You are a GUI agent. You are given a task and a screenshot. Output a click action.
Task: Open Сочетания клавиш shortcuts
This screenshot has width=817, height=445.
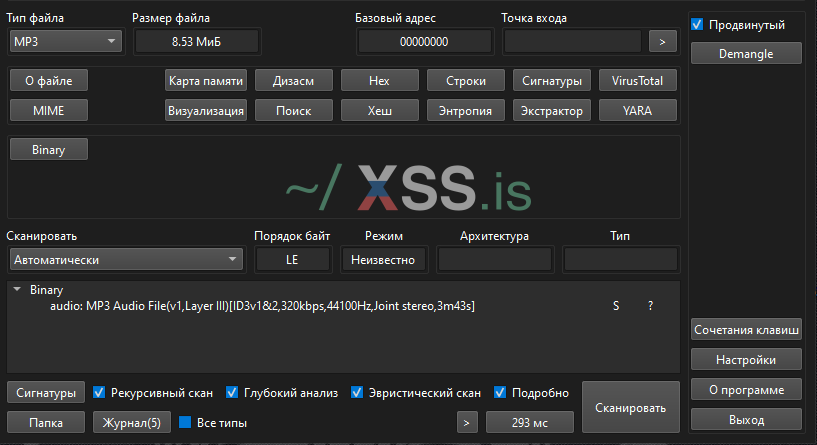click(x=746, y=330)
